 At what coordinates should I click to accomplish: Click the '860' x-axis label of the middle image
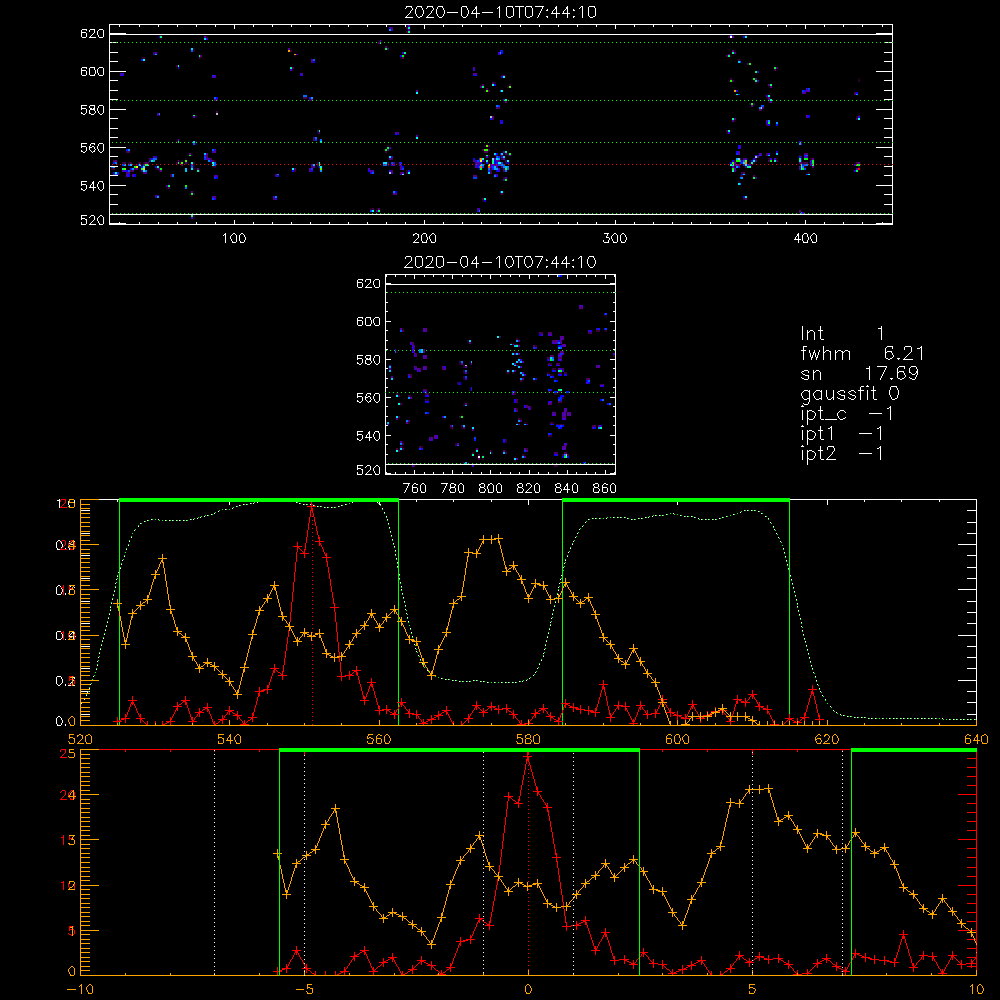point(605,489)
